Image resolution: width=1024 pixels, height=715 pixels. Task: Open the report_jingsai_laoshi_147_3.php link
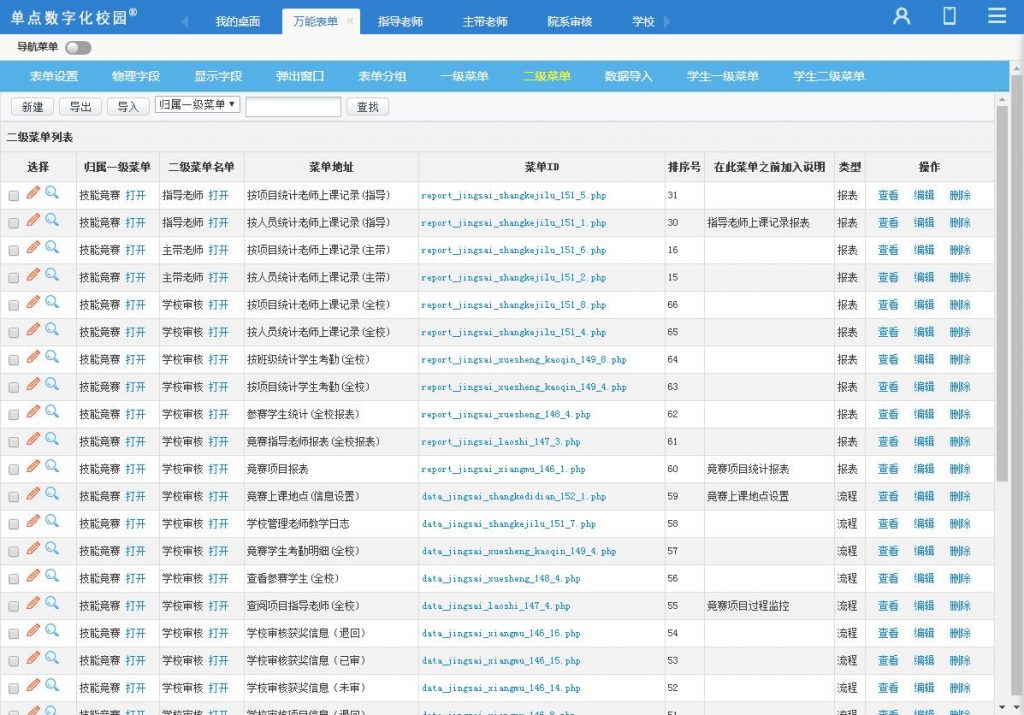[501, 442]
